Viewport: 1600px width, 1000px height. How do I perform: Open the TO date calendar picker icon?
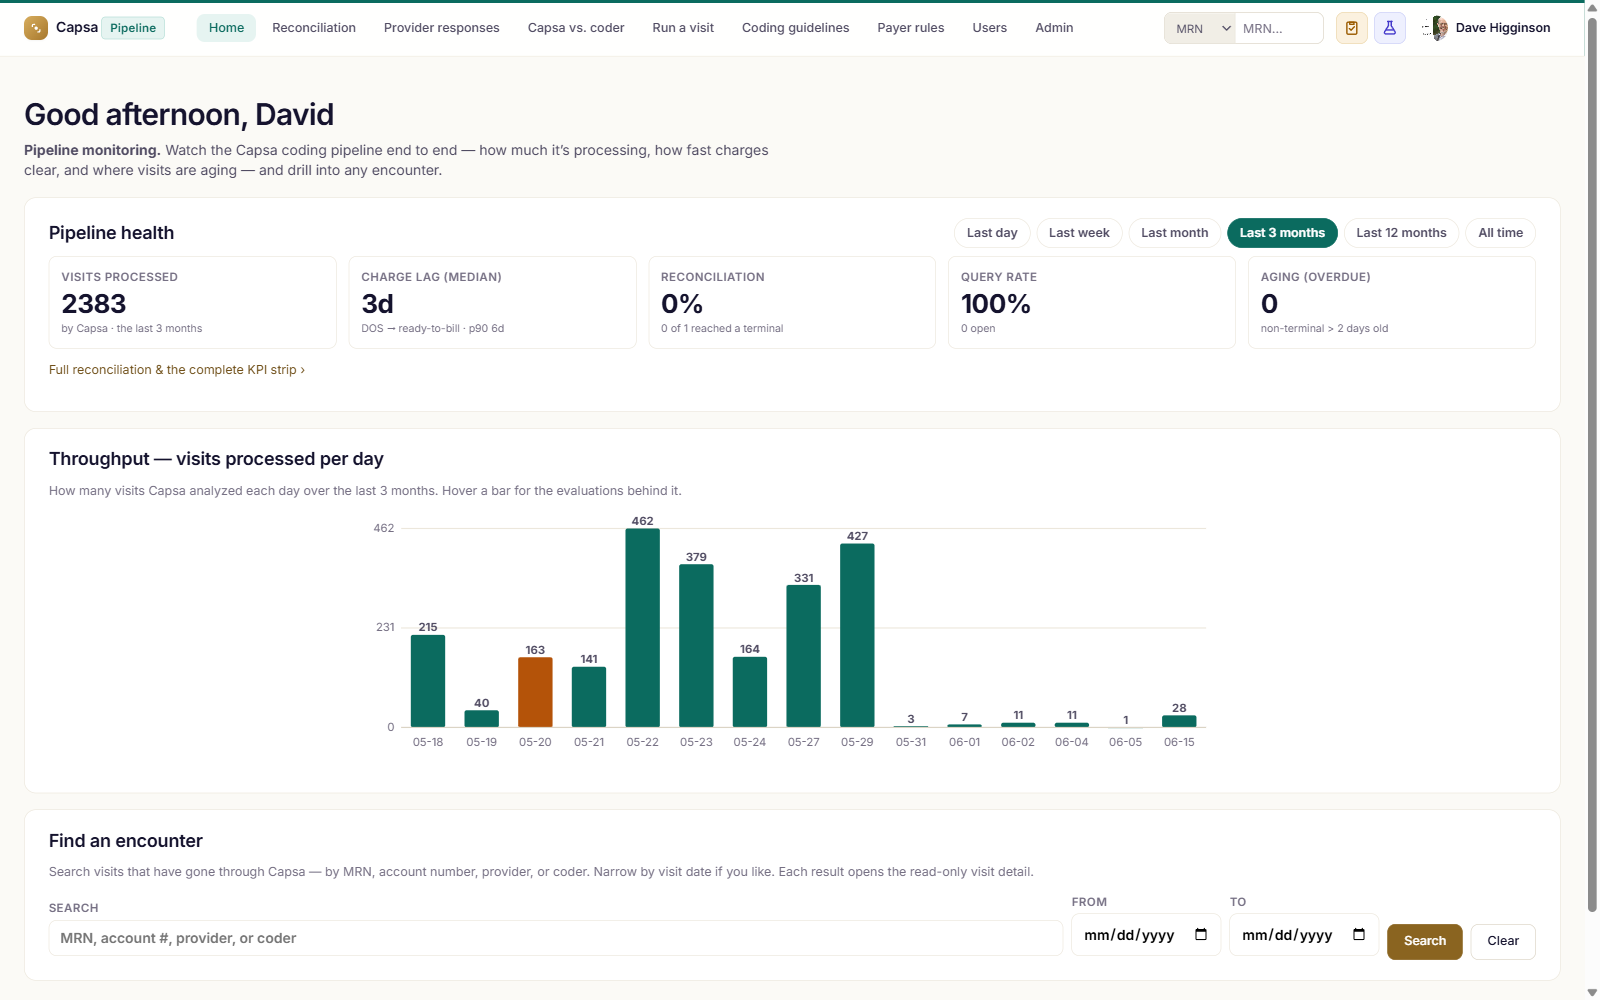coord(1359,935)
